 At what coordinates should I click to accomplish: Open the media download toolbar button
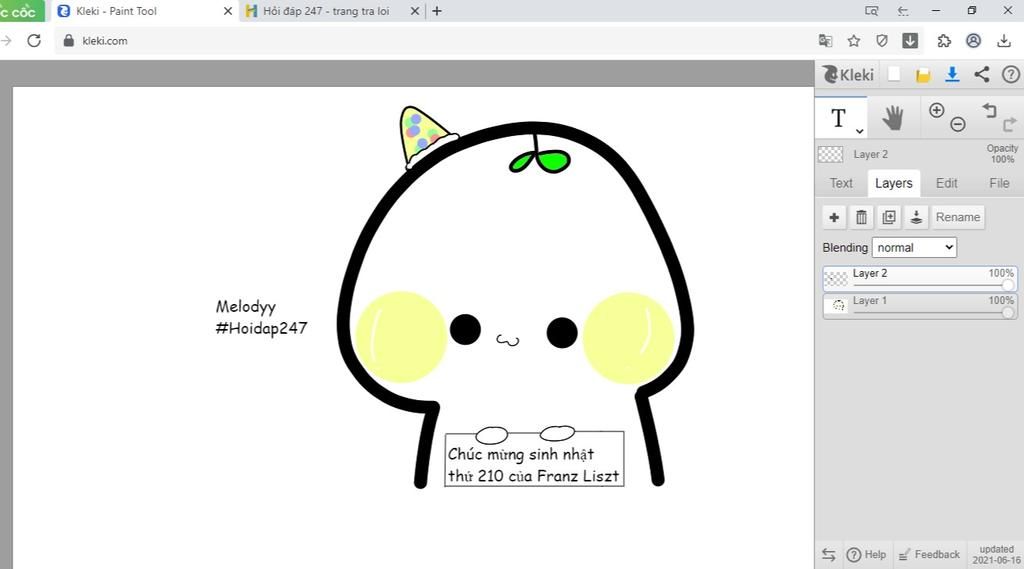910,41
